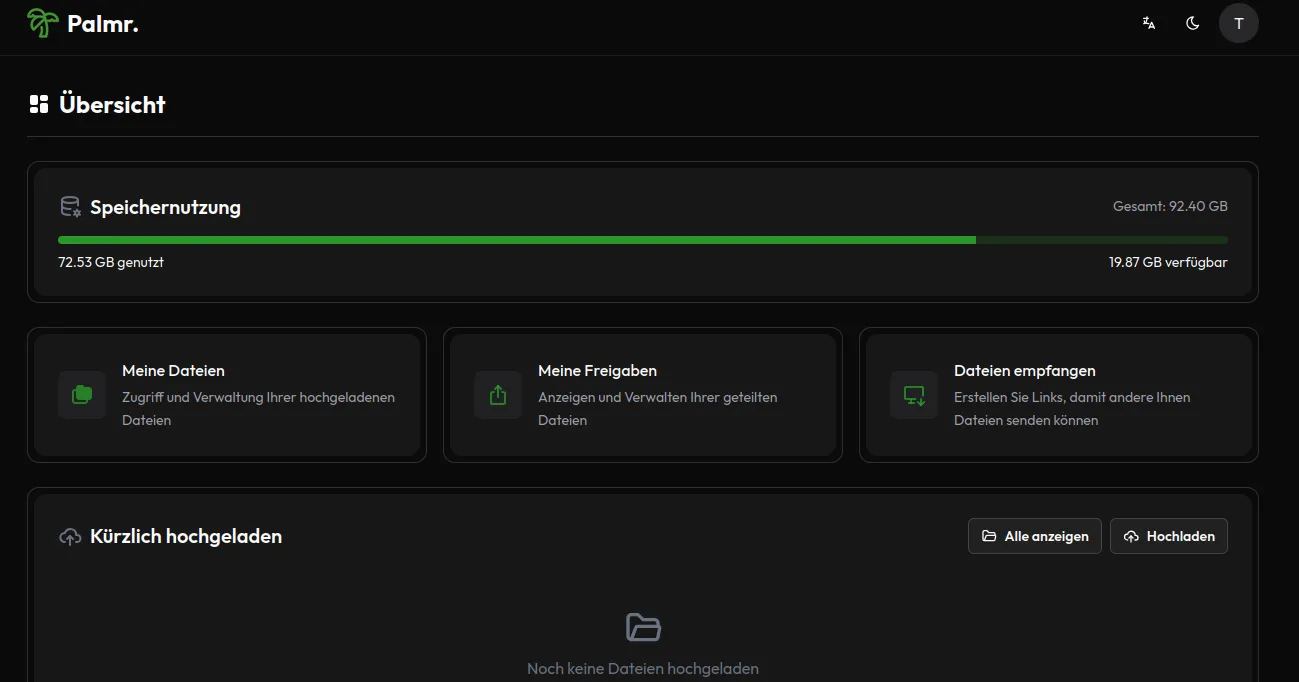1299x682 pixels.
Task: Open the language switcher icon
Action: (1148, 22)
